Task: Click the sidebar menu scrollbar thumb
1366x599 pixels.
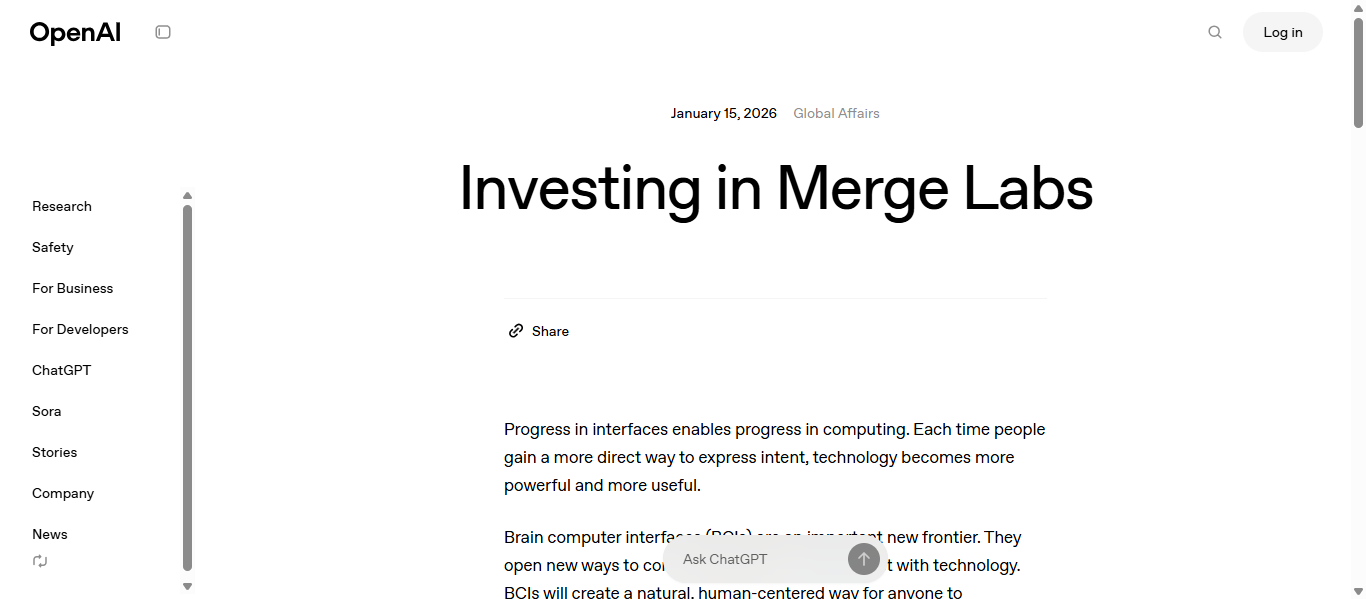Action: 187,387
